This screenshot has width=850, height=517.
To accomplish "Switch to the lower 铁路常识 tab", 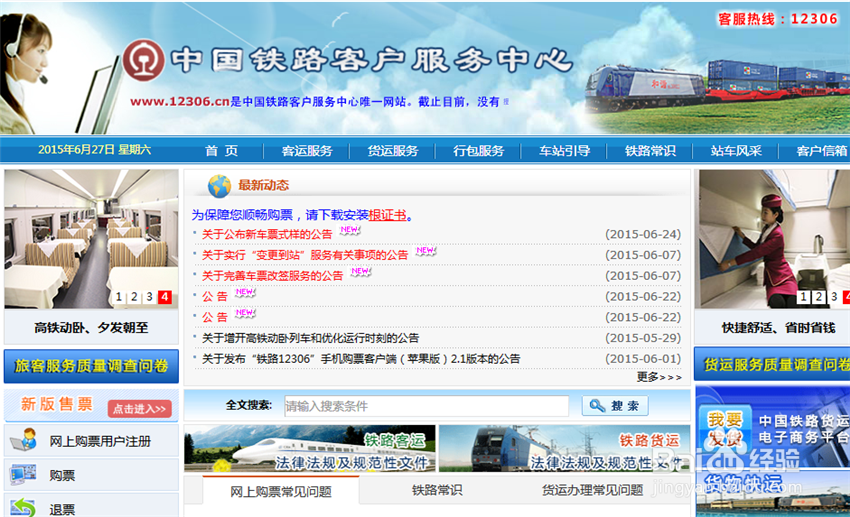I will [x=437, y=490].
